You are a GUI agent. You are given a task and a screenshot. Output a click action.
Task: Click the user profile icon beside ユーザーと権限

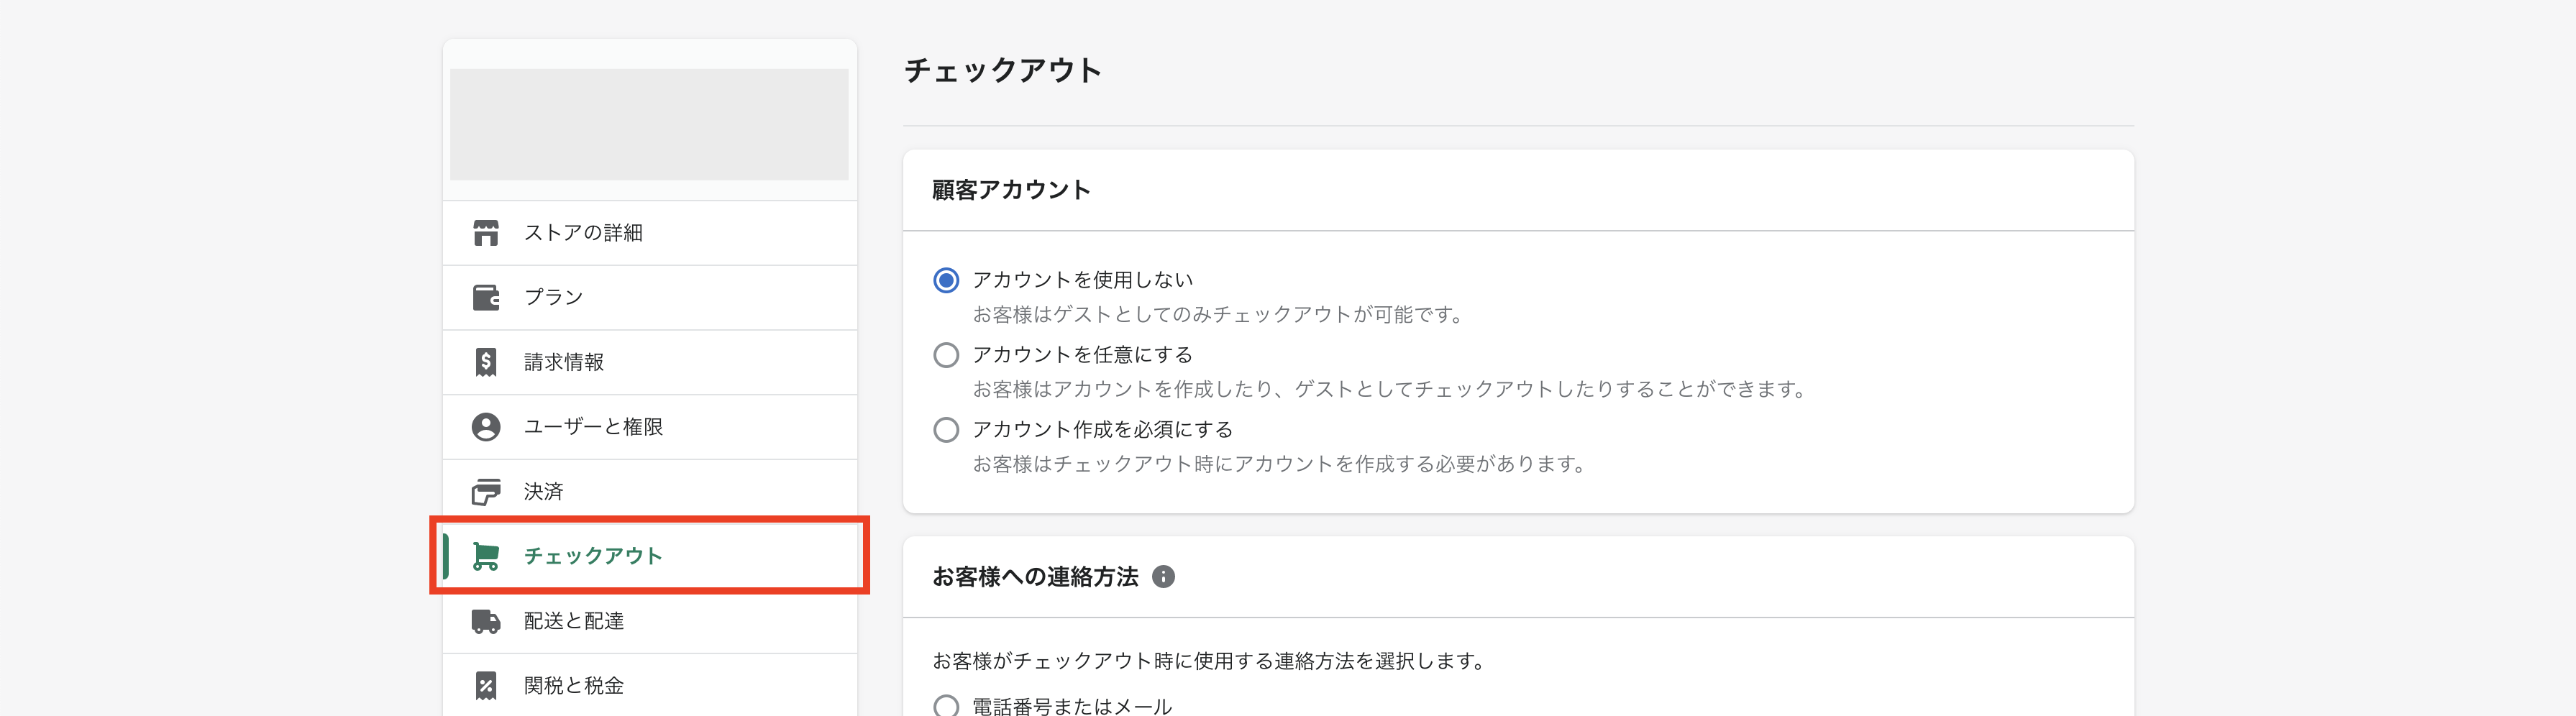(x=486, y=427)
